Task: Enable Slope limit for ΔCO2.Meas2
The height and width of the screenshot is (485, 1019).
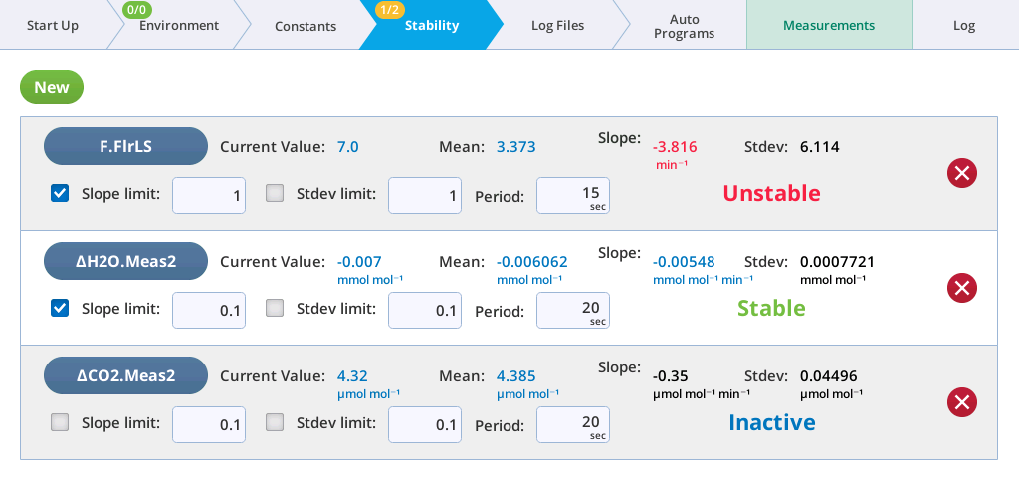Action: pos(60,423)
